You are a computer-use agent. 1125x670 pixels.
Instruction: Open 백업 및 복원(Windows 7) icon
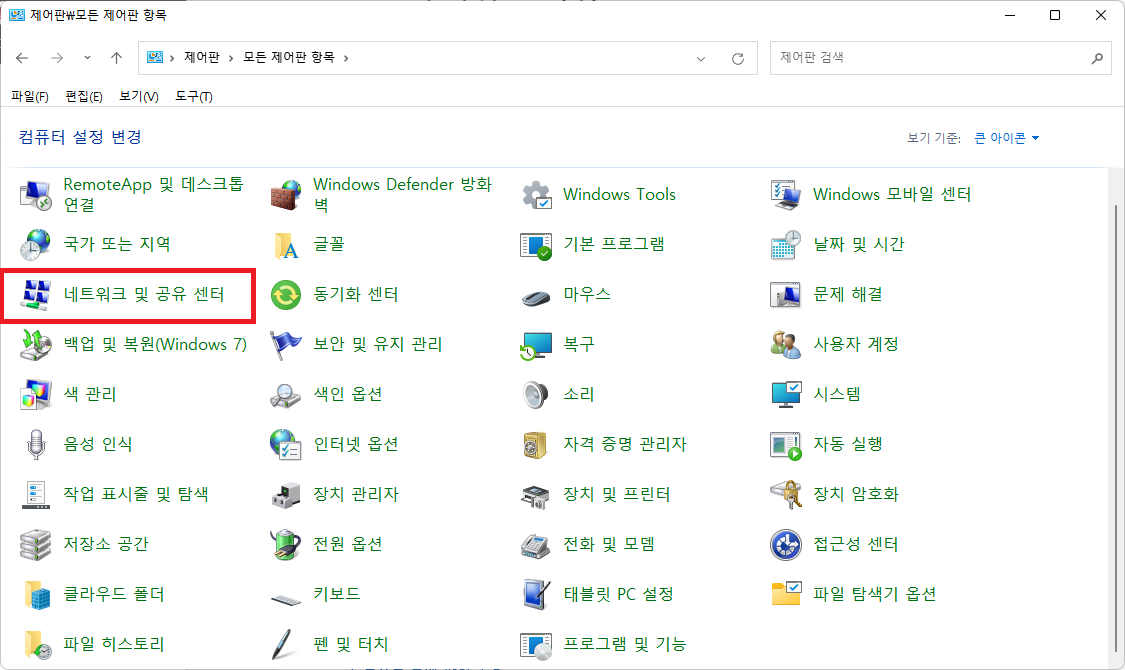[x=35, y=344]
